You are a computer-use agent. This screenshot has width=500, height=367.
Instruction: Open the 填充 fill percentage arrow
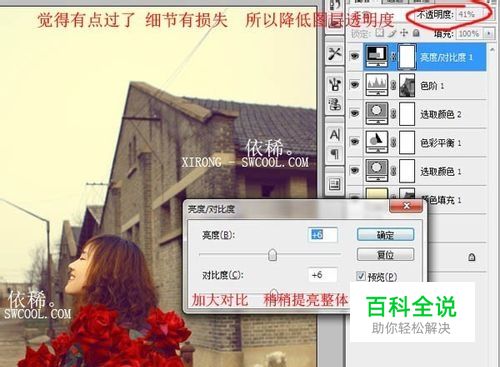coord(488,33)
